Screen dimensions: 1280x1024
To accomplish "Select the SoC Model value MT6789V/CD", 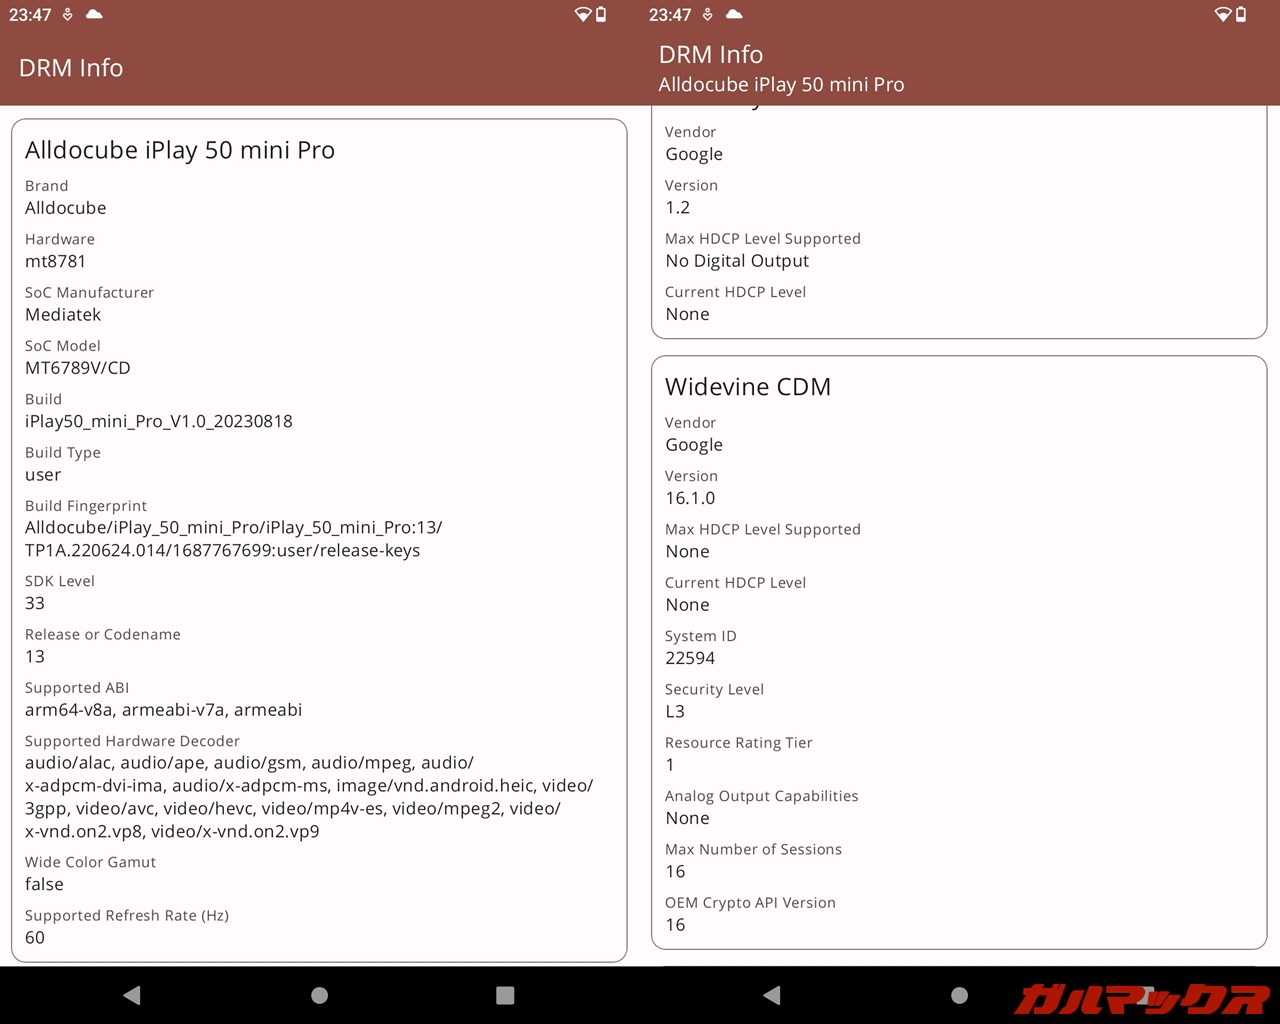I will tap(78, 368).
